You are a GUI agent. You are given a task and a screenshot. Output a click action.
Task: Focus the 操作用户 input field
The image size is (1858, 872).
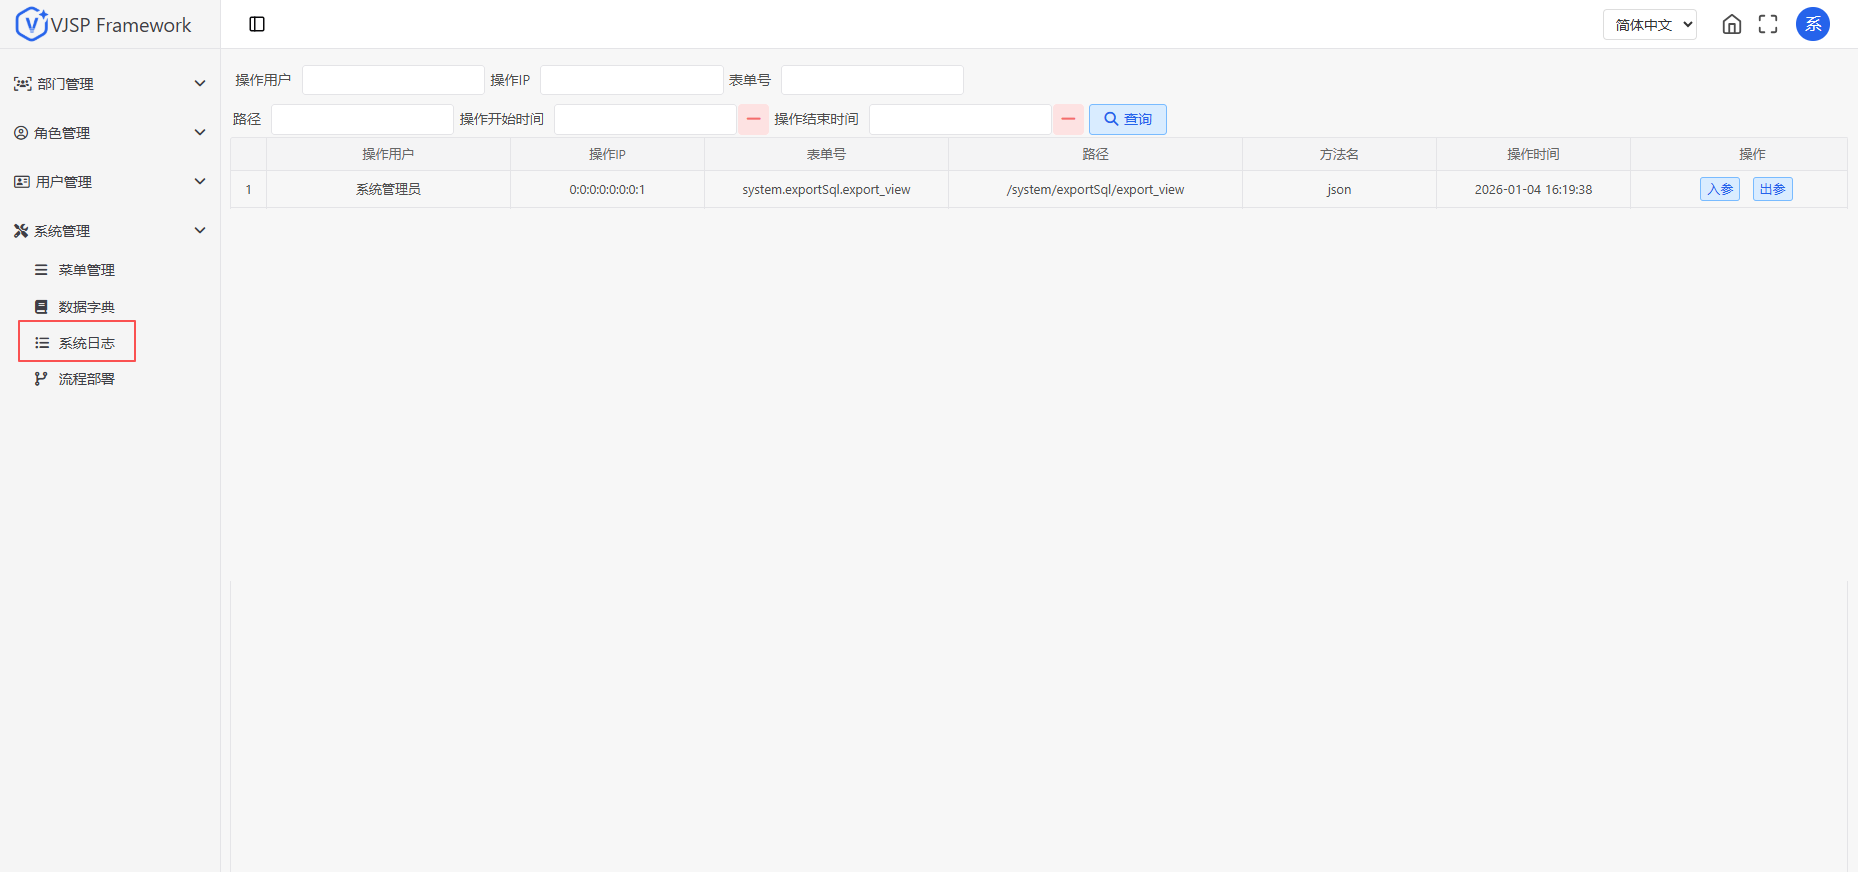(x=393, y=80)
